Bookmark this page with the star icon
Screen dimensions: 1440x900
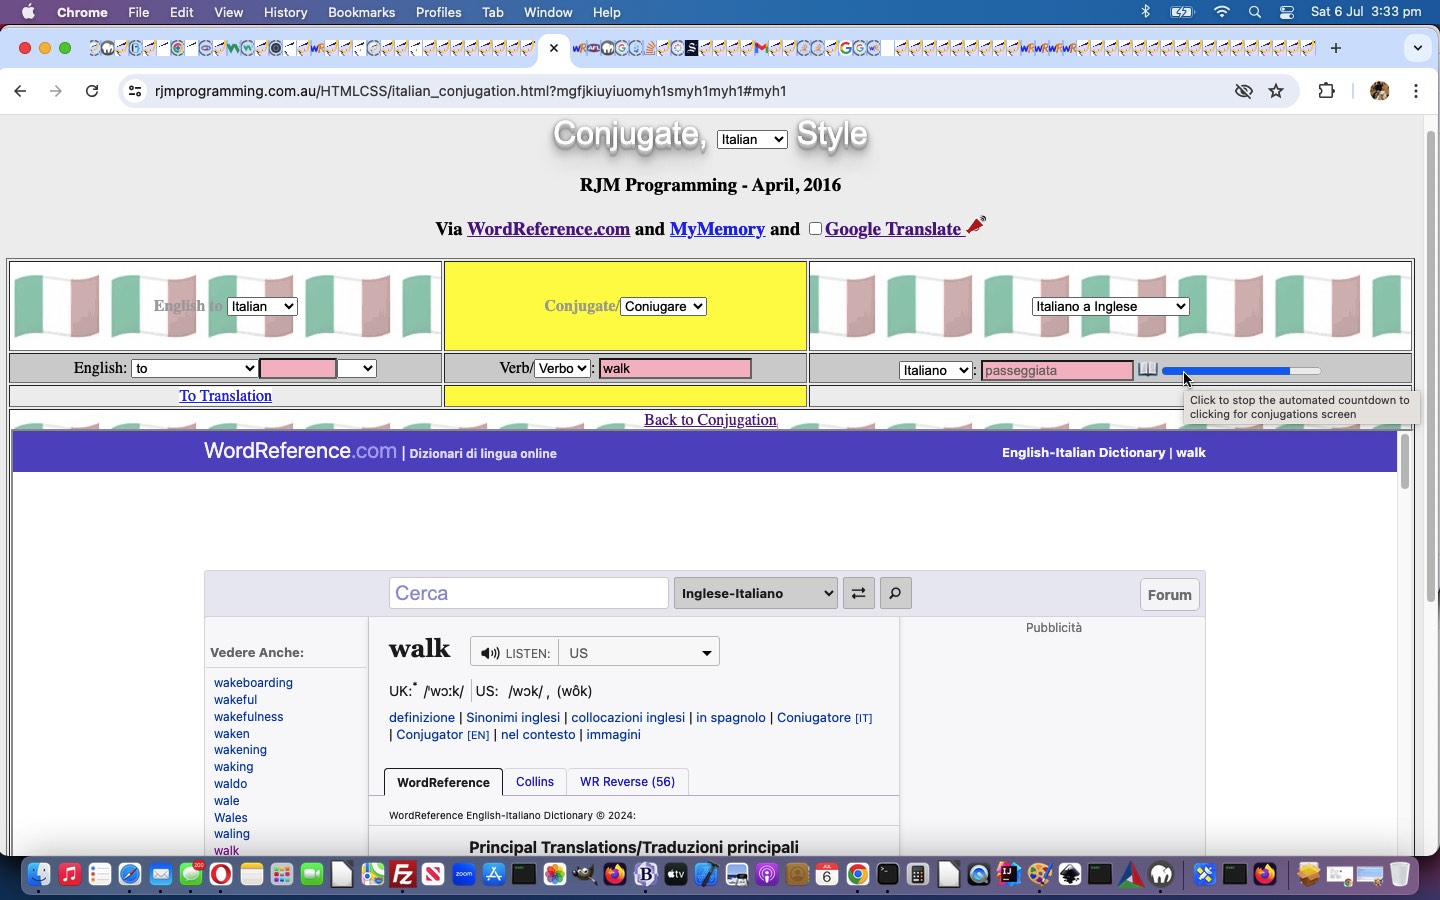1276,91
